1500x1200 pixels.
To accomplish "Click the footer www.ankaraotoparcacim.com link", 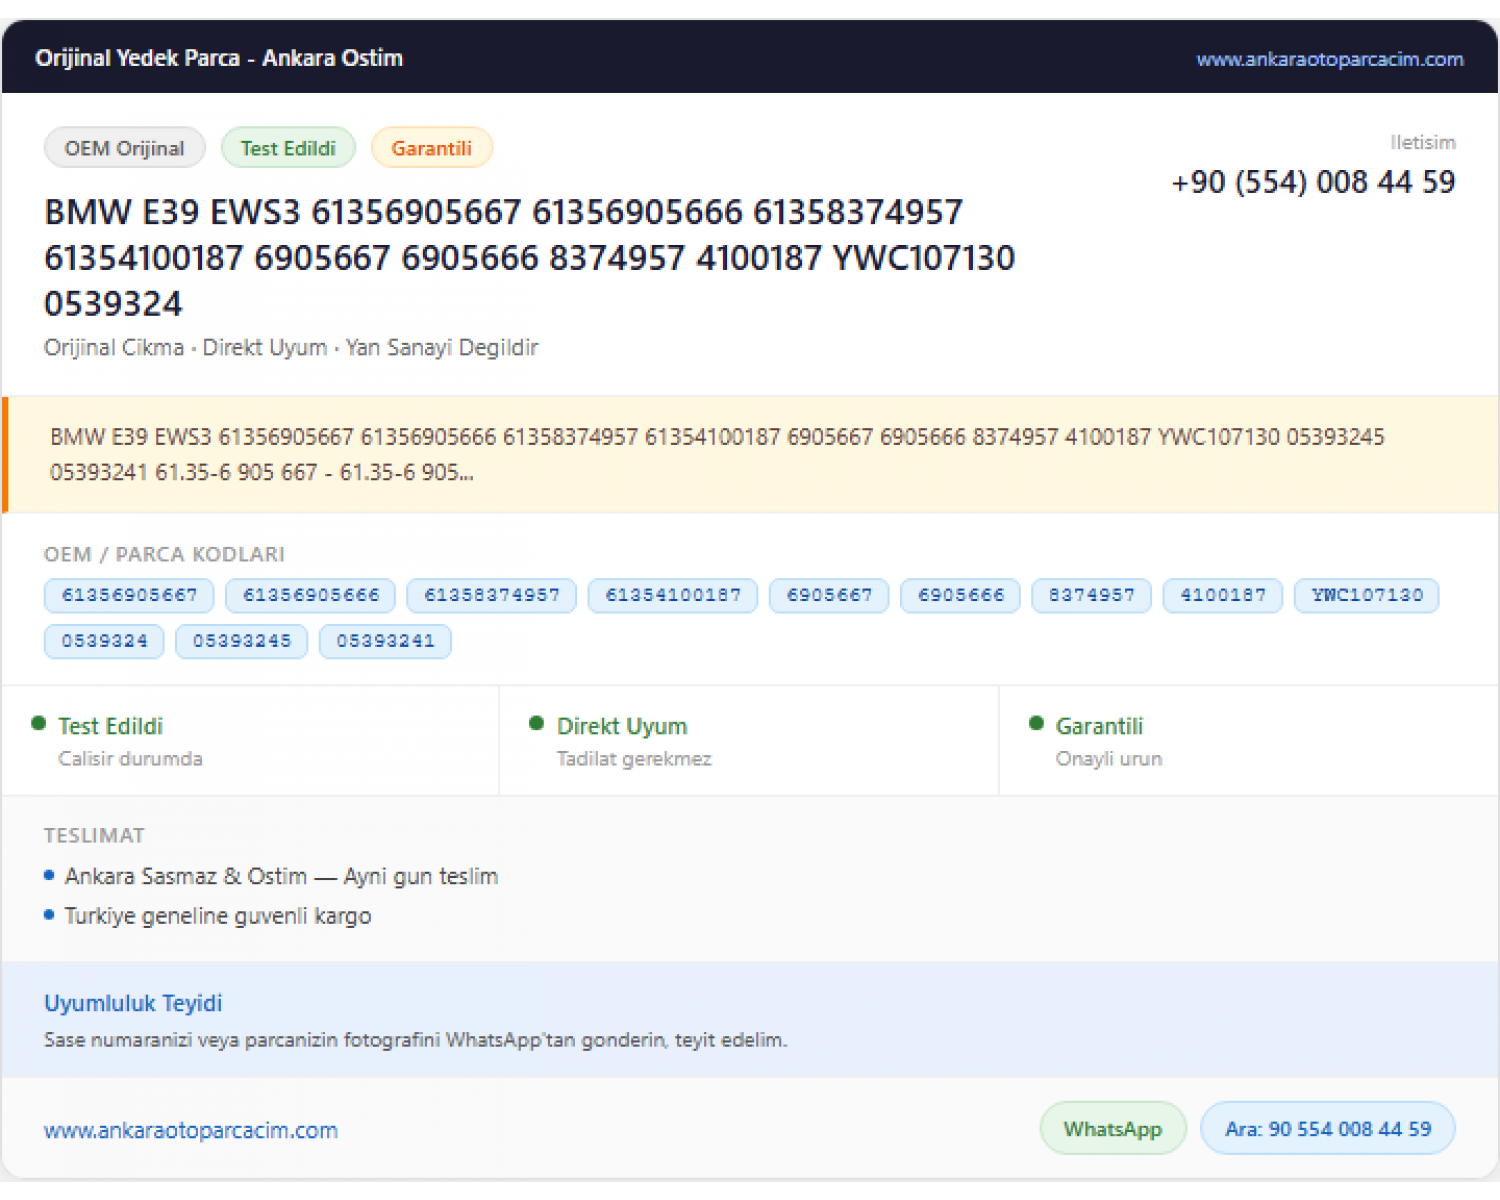I will (x=191, y=1130).
